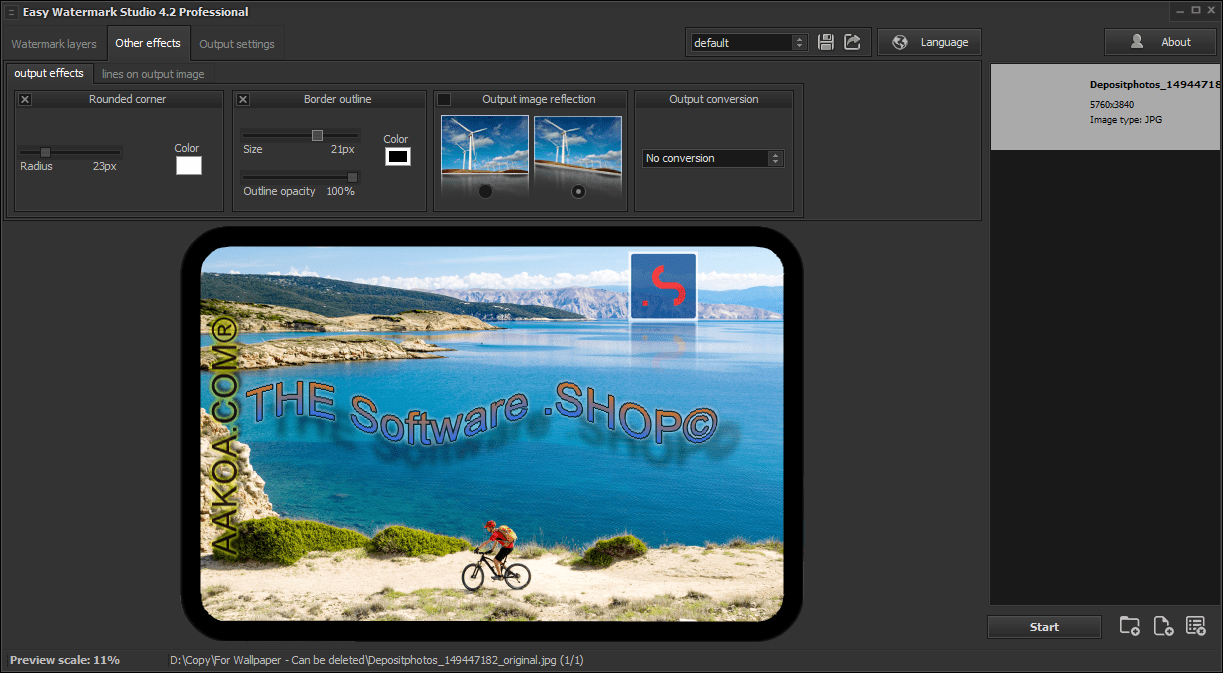Click the add folder icon near Start
The width and height of the screenshot is (1223, 673).
[1129, 625]
